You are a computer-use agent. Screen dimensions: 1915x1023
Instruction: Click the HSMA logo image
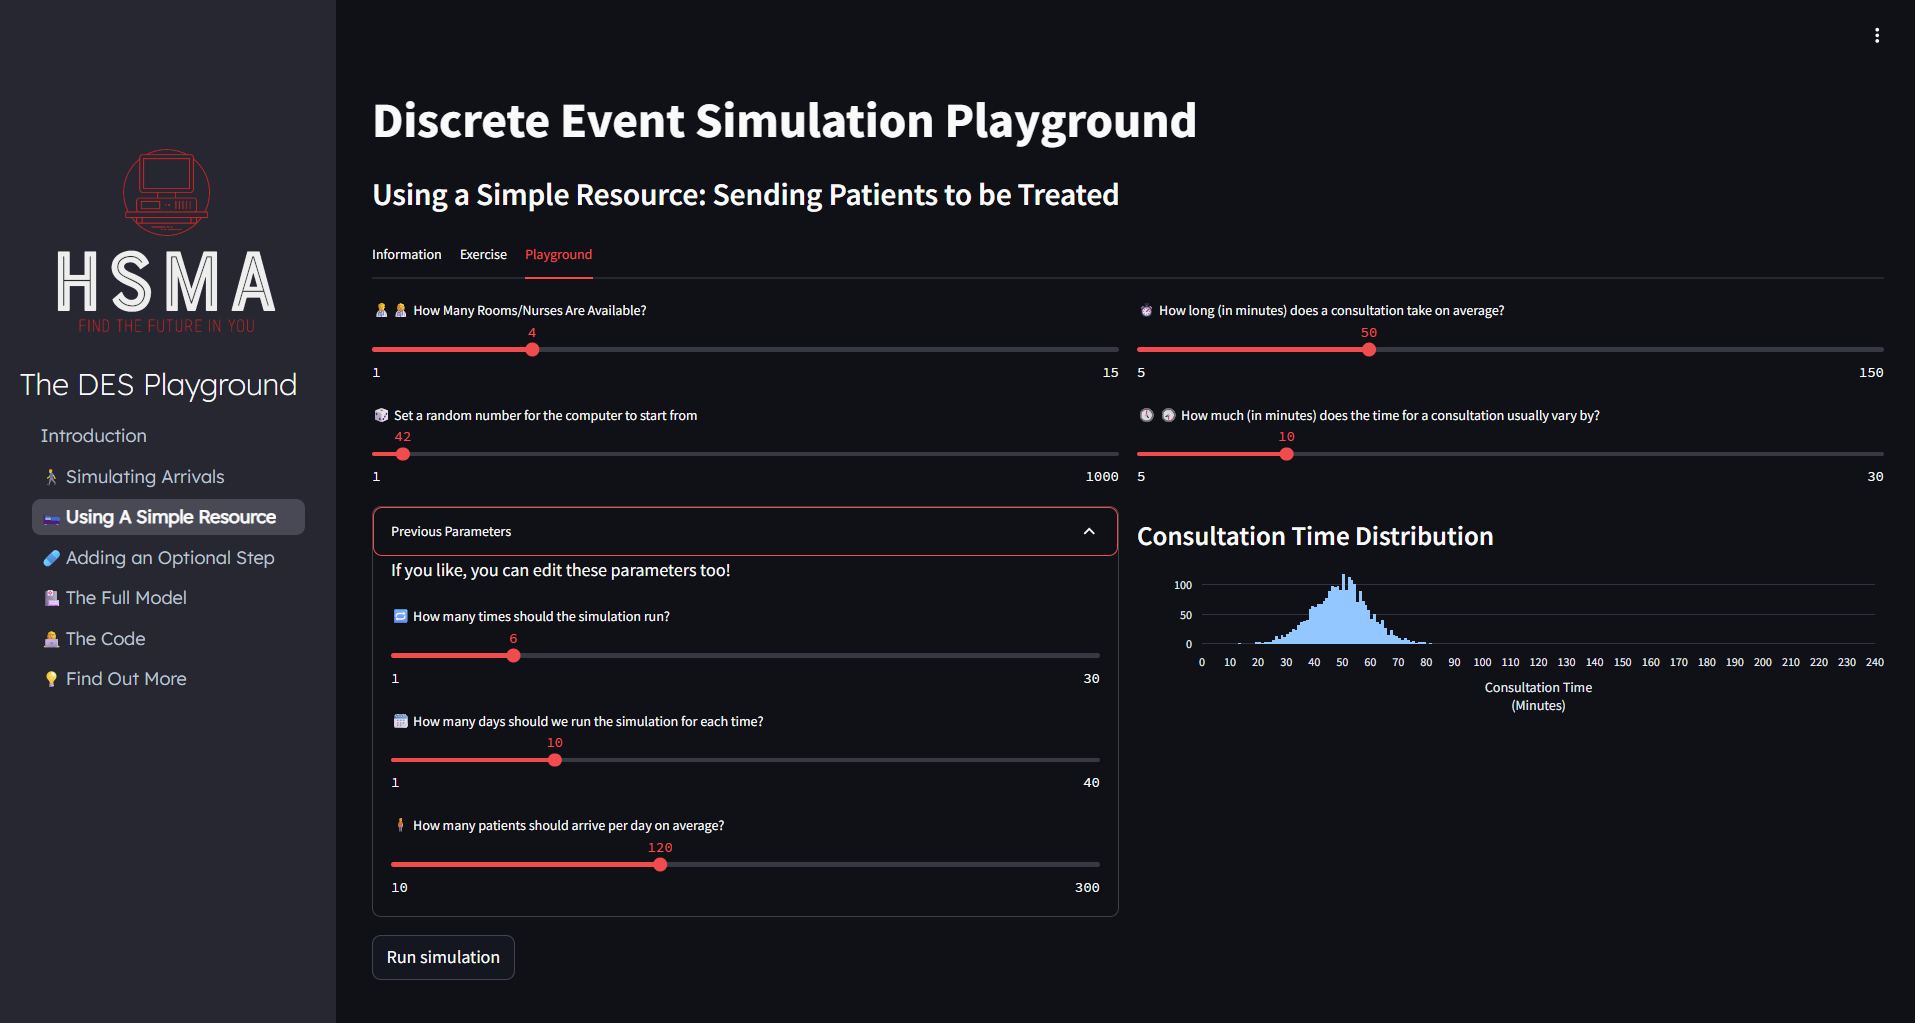[166, 241]
